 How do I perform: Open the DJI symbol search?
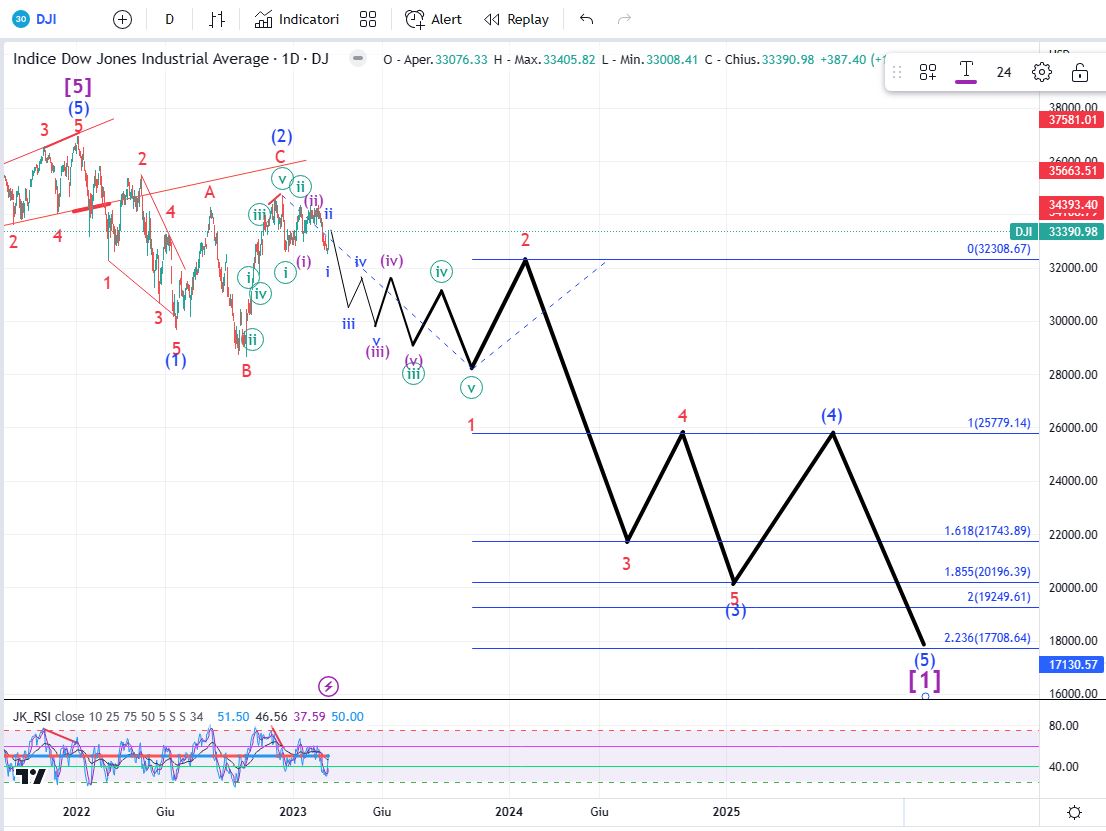[x=35, y=19]
